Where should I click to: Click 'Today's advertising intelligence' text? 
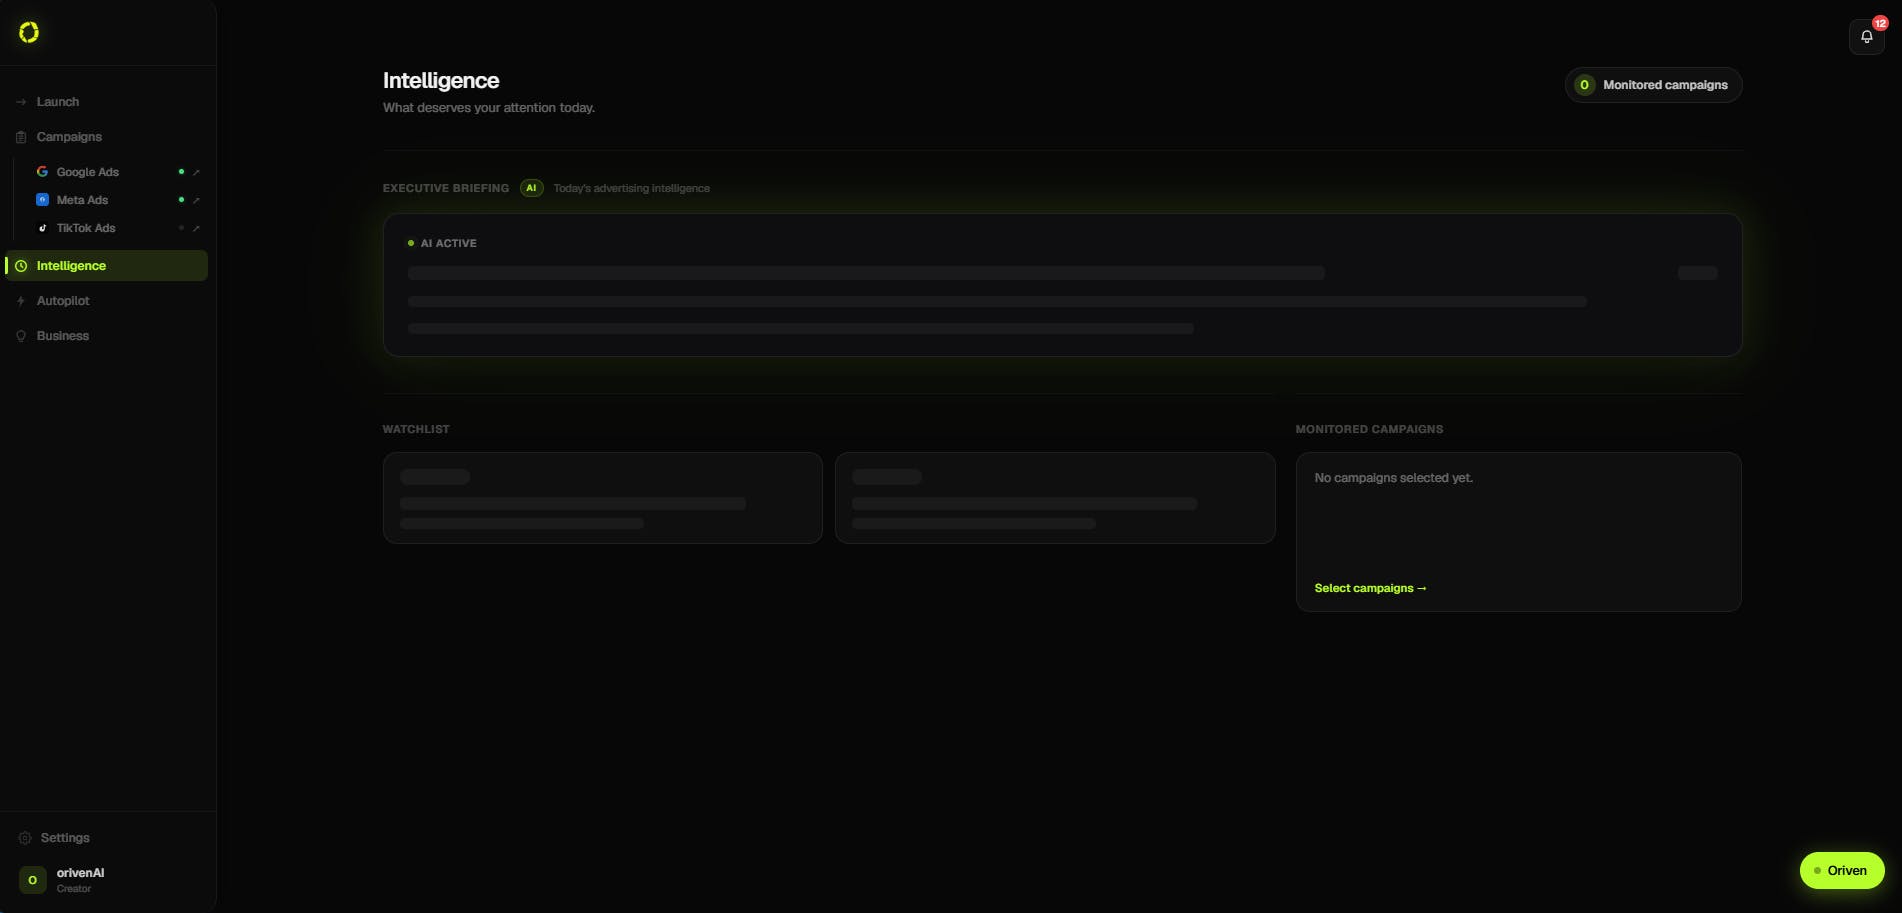[631, 188]
